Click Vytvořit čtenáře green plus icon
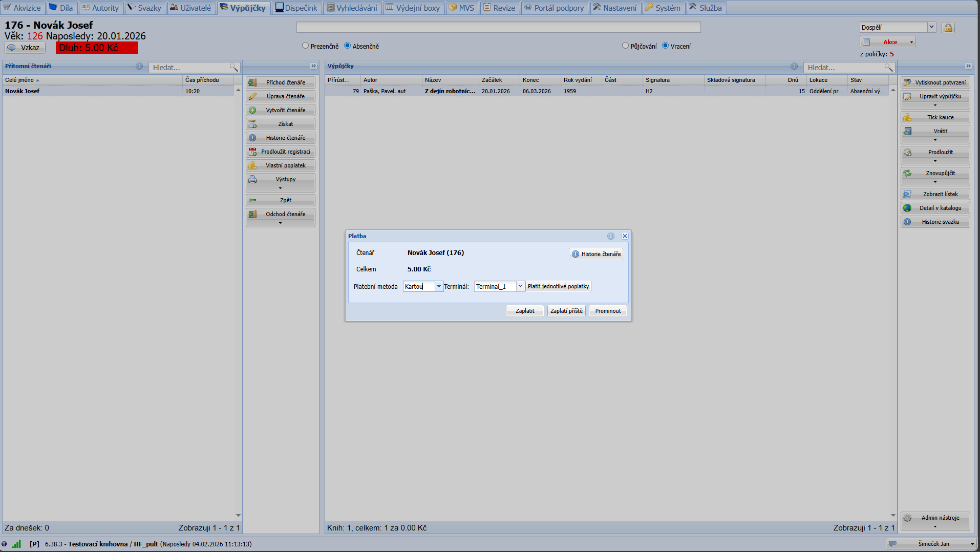Viewport: 980px width, 552px height. [253, 110]
